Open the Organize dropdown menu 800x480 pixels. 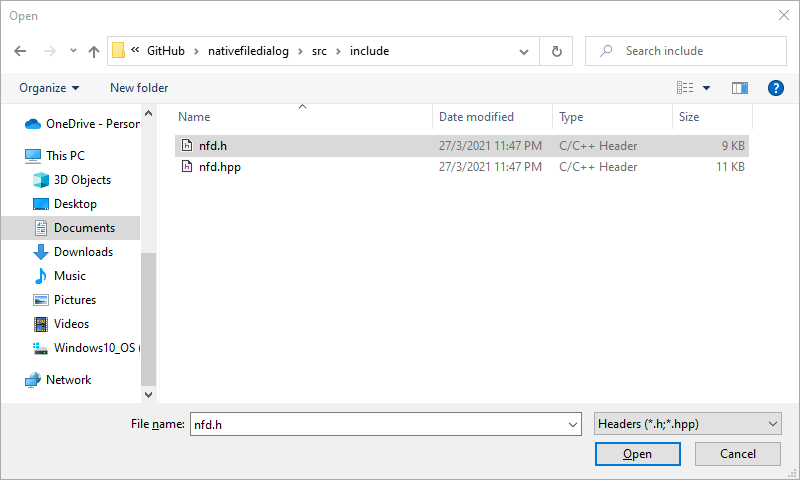pos(49,88)
